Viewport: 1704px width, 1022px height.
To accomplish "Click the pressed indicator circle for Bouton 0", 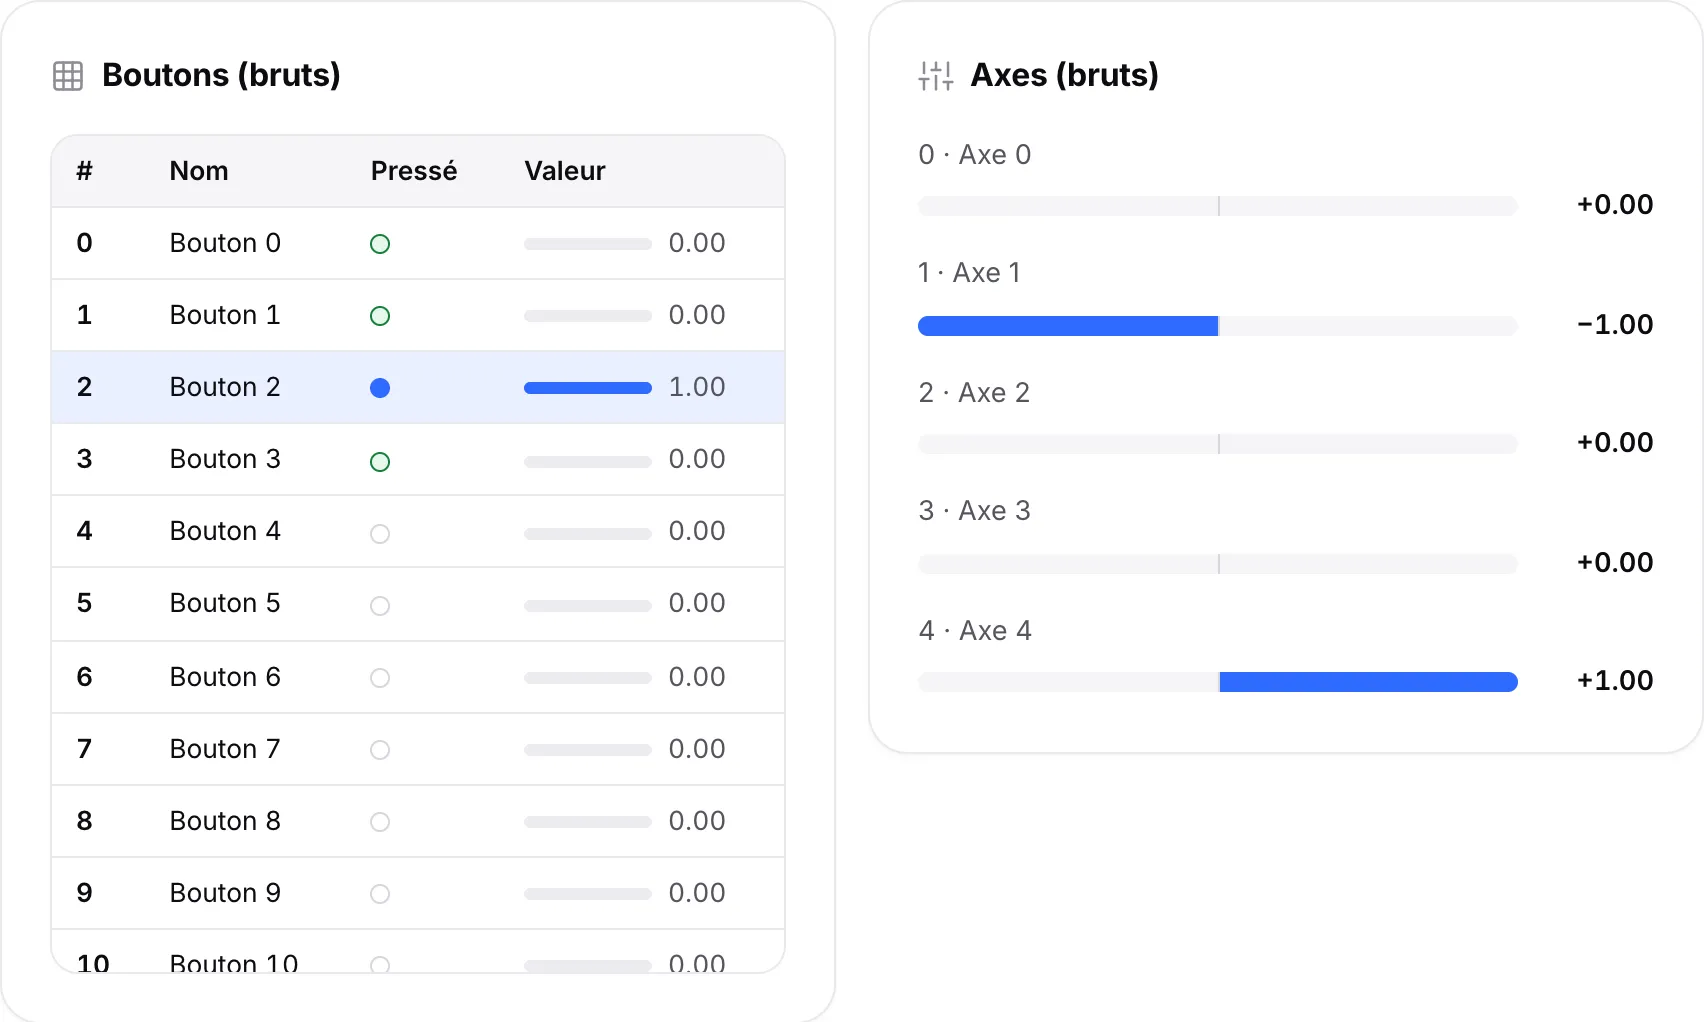I will click(x=380, y=244).
